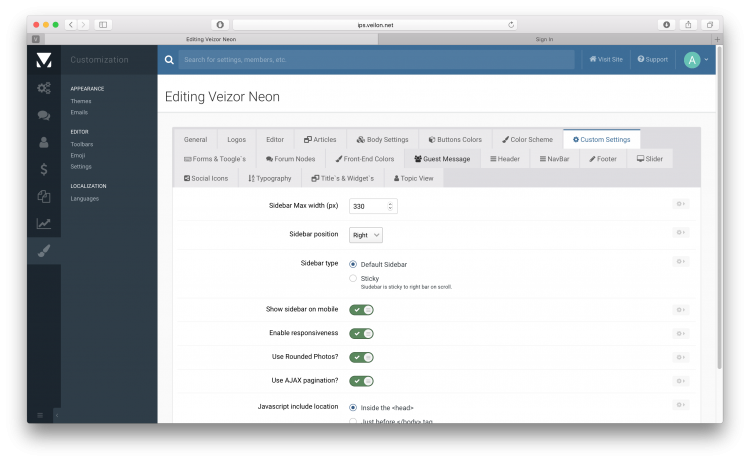Screen dimensions: 750x462
Task: Reload the page with the refresh icon
Action: (x=511, y=25)
